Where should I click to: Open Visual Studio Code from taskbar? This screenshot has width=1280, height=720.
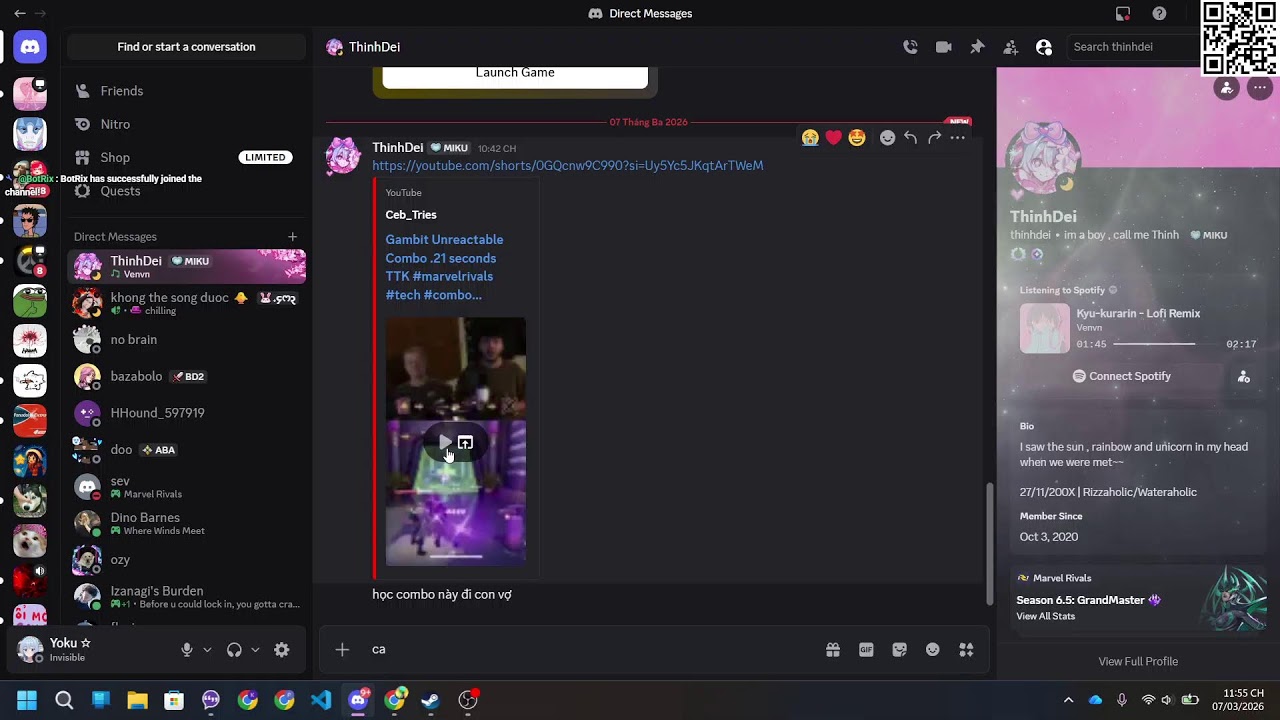point(321,700)
